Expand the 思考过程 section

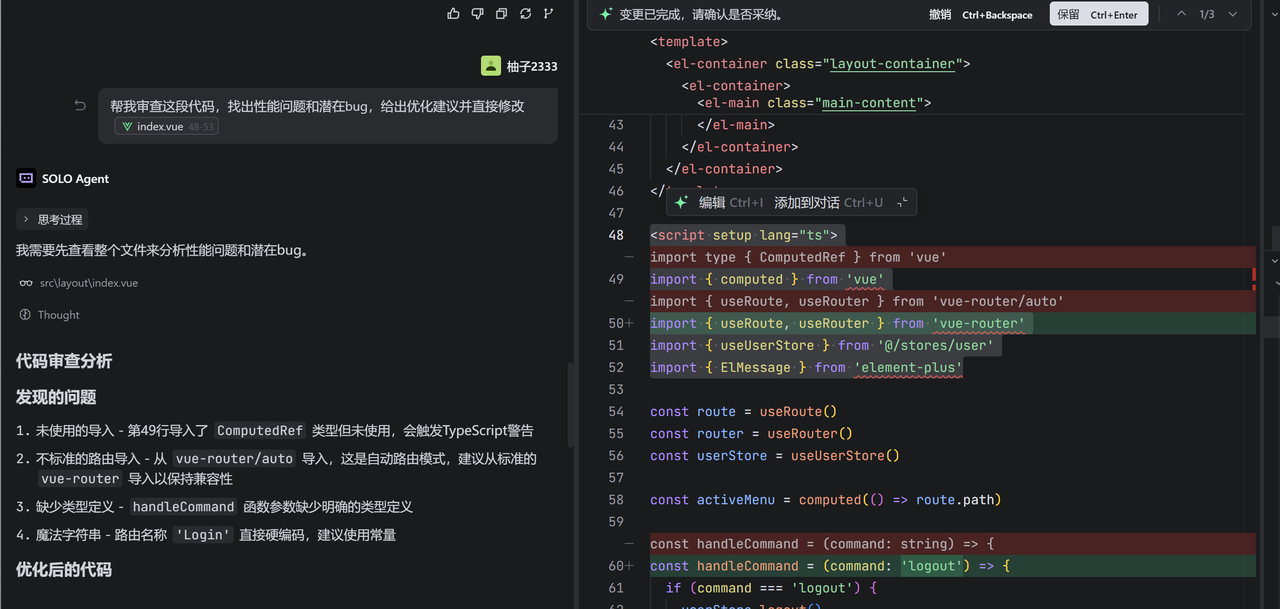pyautogui.click(x=52, y=219)
